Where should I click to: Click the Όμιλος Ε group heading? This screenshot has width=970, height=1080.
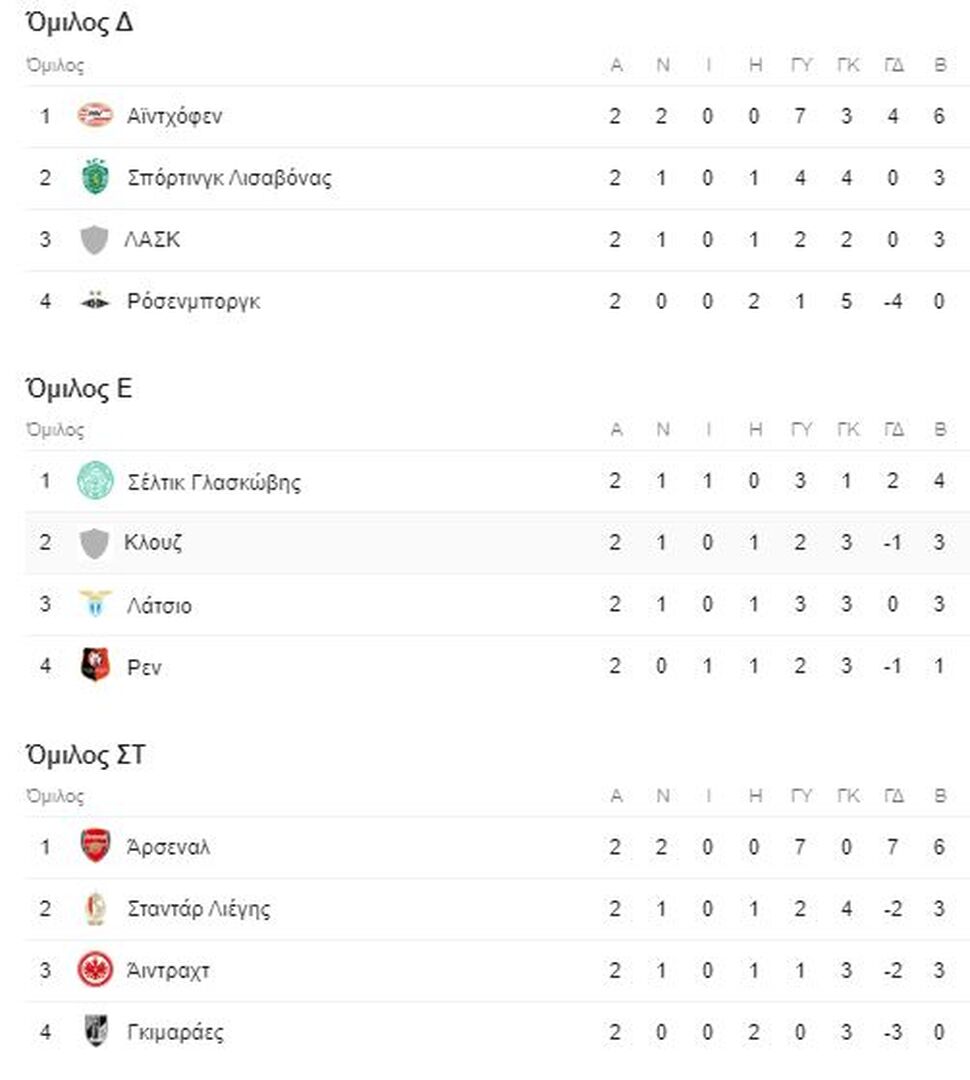pos(79,388)
